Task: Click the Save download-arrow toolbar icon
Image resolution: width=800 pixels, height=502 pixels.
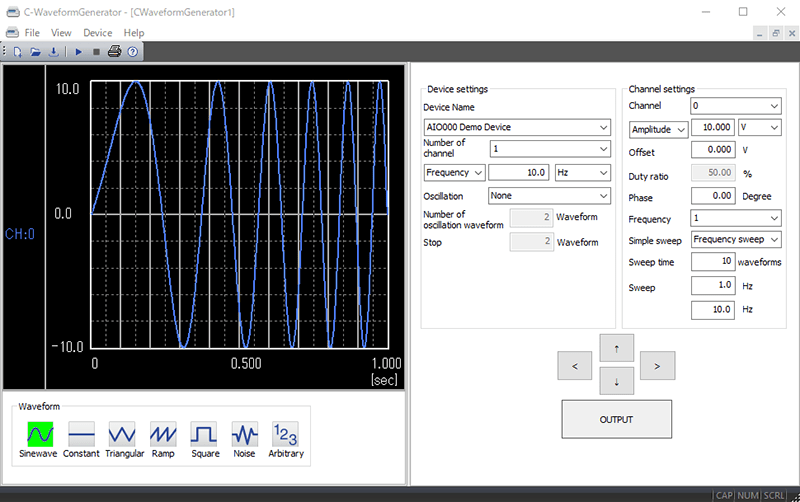Action: (52, 51)
